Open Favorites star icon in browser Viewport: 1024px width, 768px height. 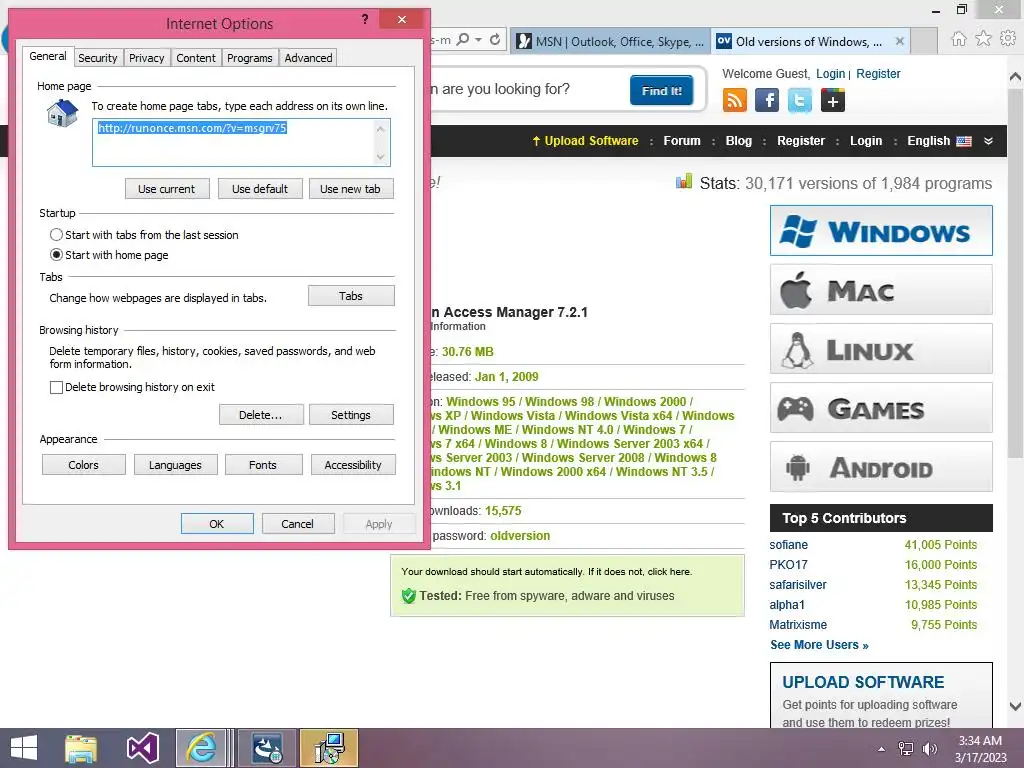pos(983,39)
